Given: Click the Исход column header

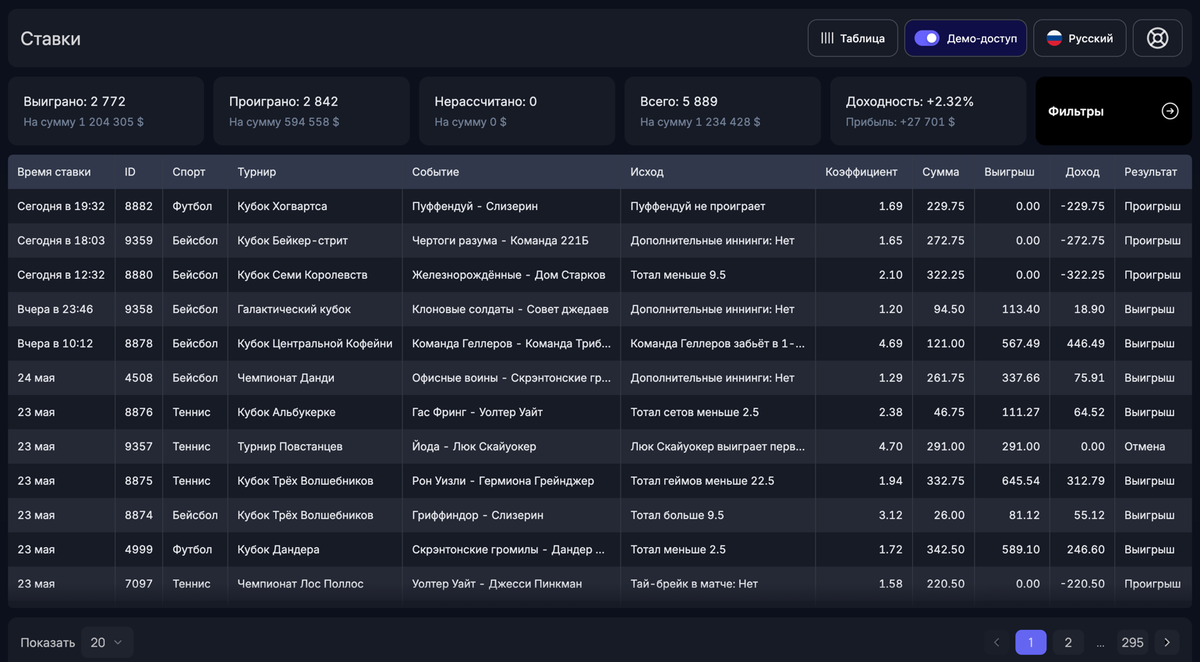Looking at the screenshot, I should 647,172.
